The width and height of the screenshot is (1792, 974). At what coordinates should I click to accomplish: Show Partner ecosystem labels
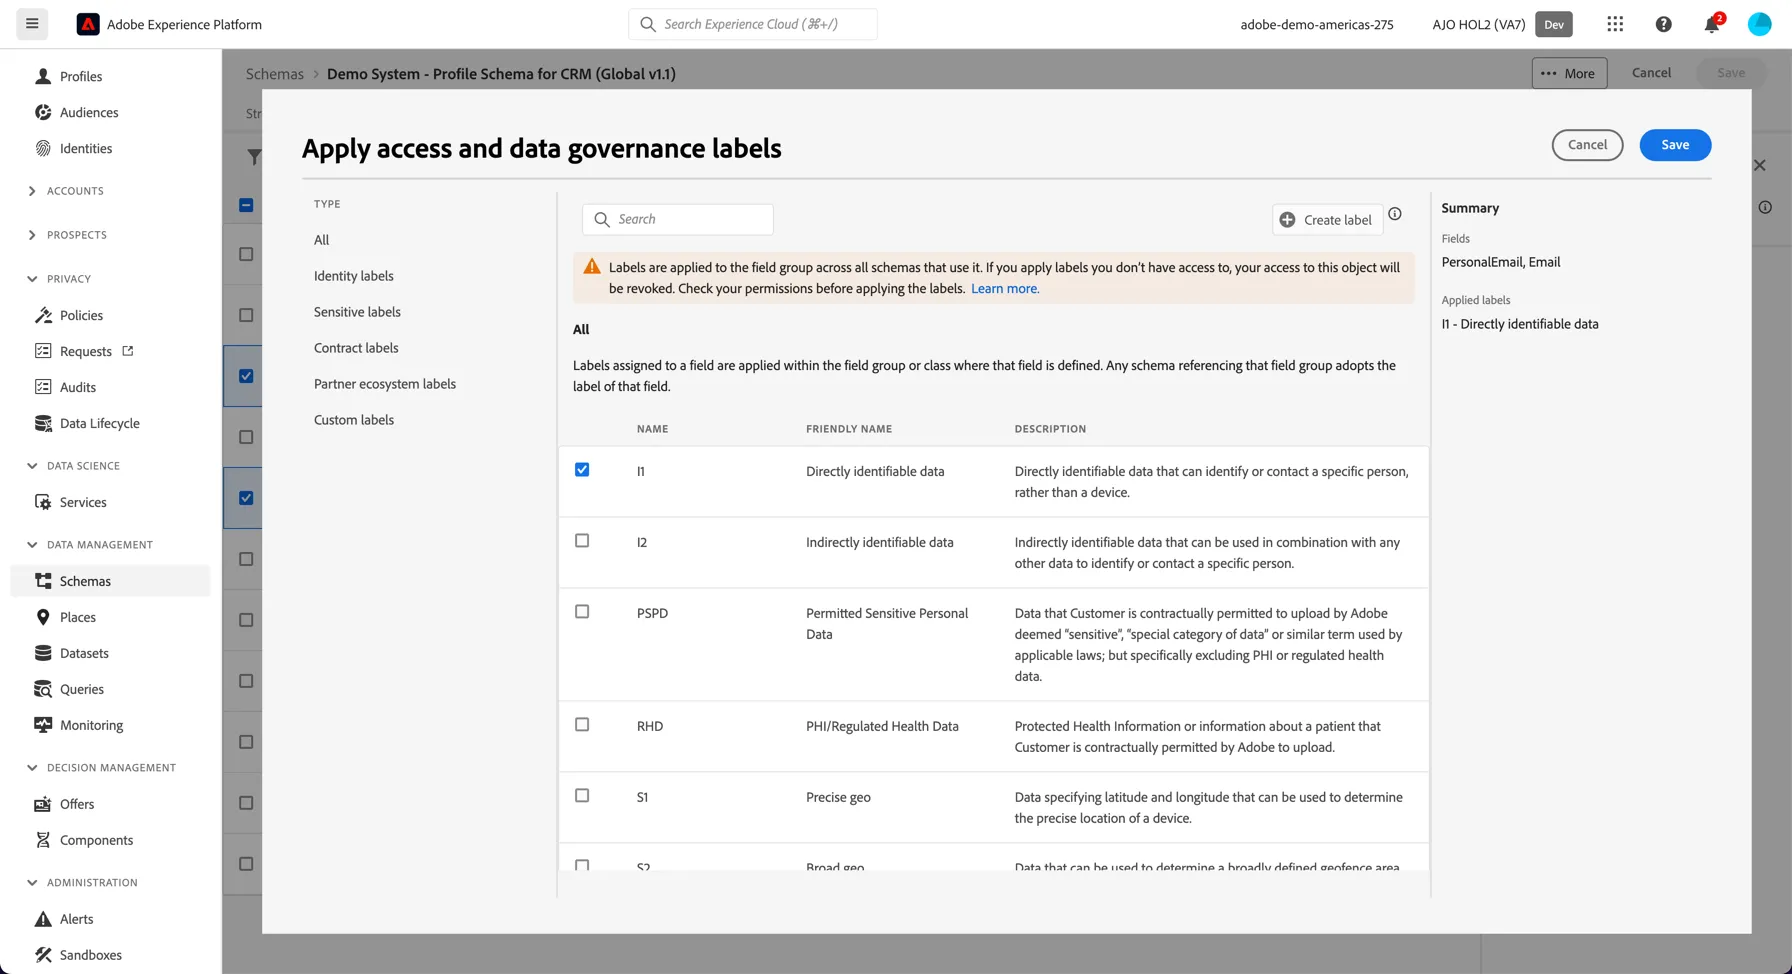(x=385, y=384)
